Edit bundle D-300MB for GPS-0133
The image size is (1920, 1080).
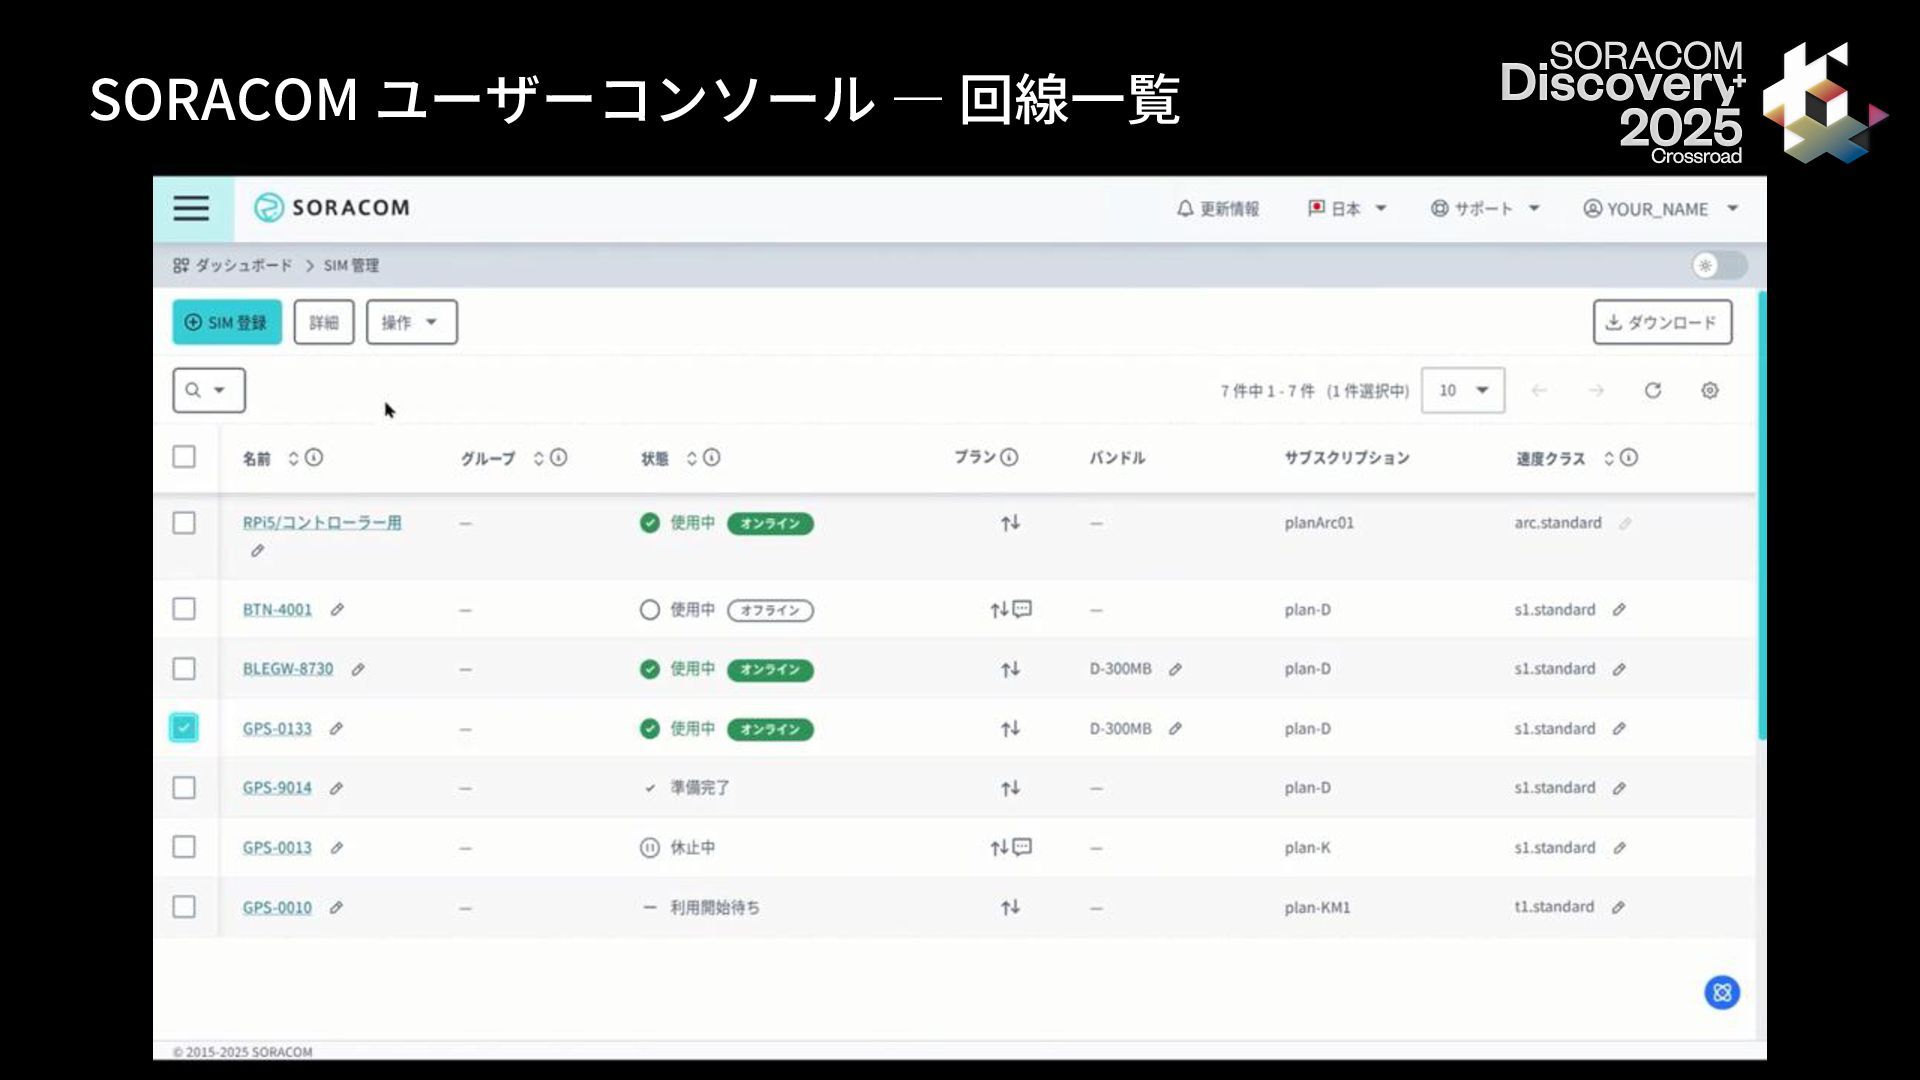click(x=1175, y=728)
